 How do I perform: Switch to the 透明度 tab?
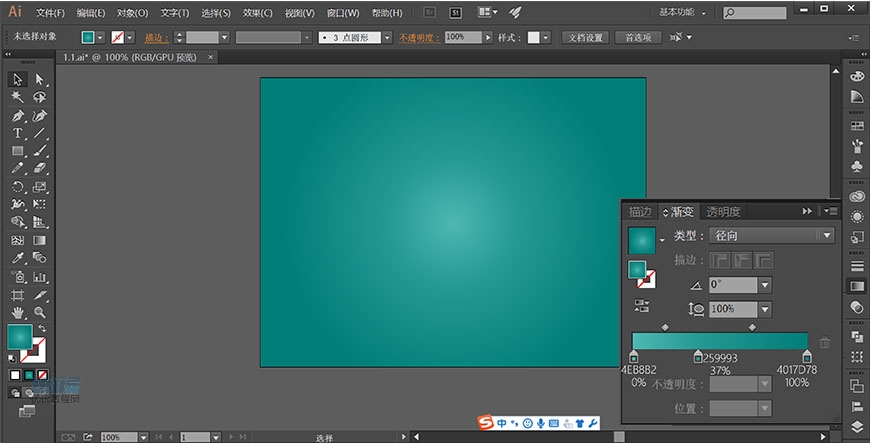(723, 212)
